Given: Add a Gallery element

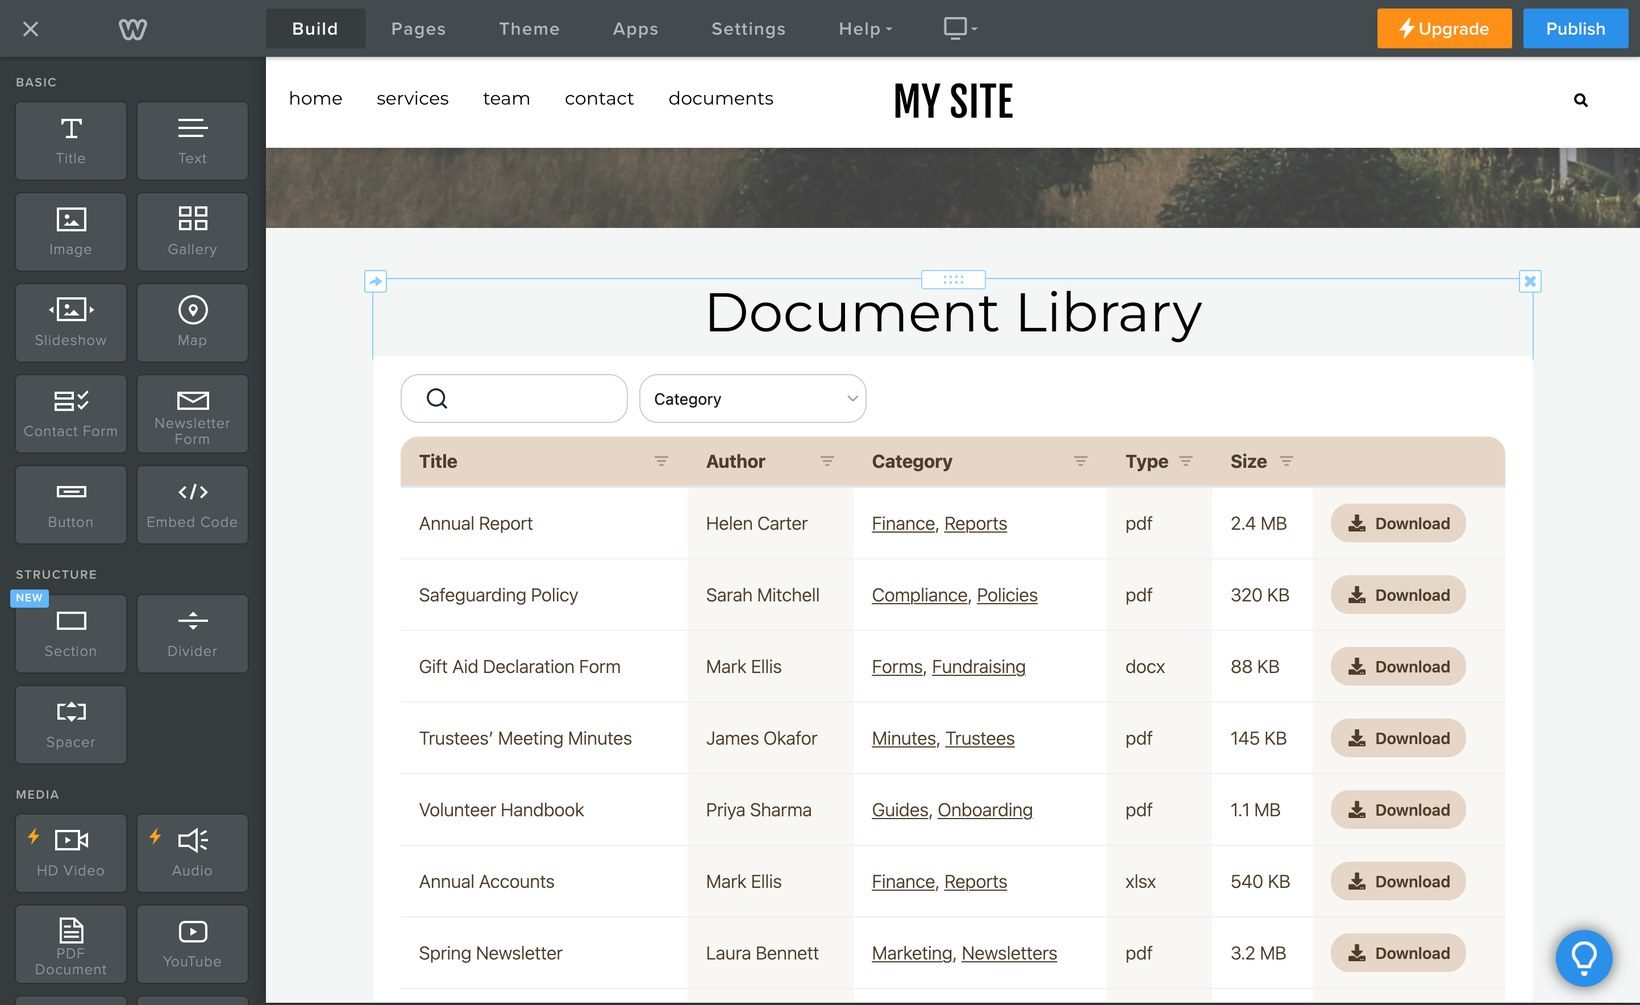Looking at the screenshot, I should pos(192,232).
